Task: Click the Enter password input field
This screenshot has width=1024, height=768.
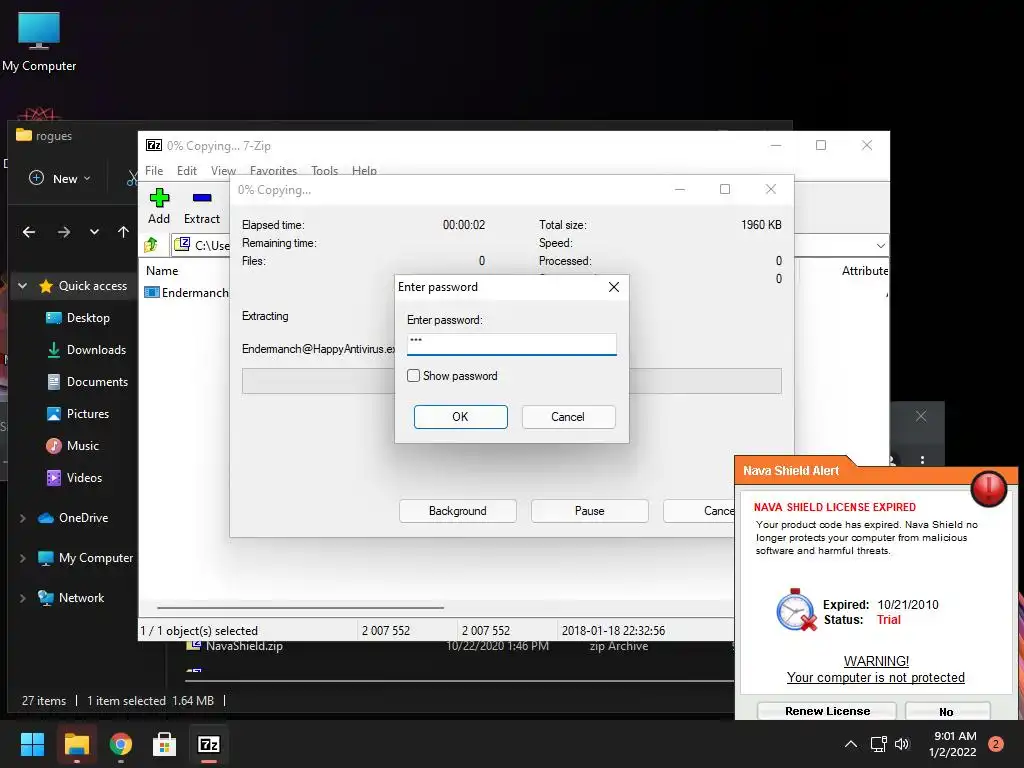Action: point(511,344)
